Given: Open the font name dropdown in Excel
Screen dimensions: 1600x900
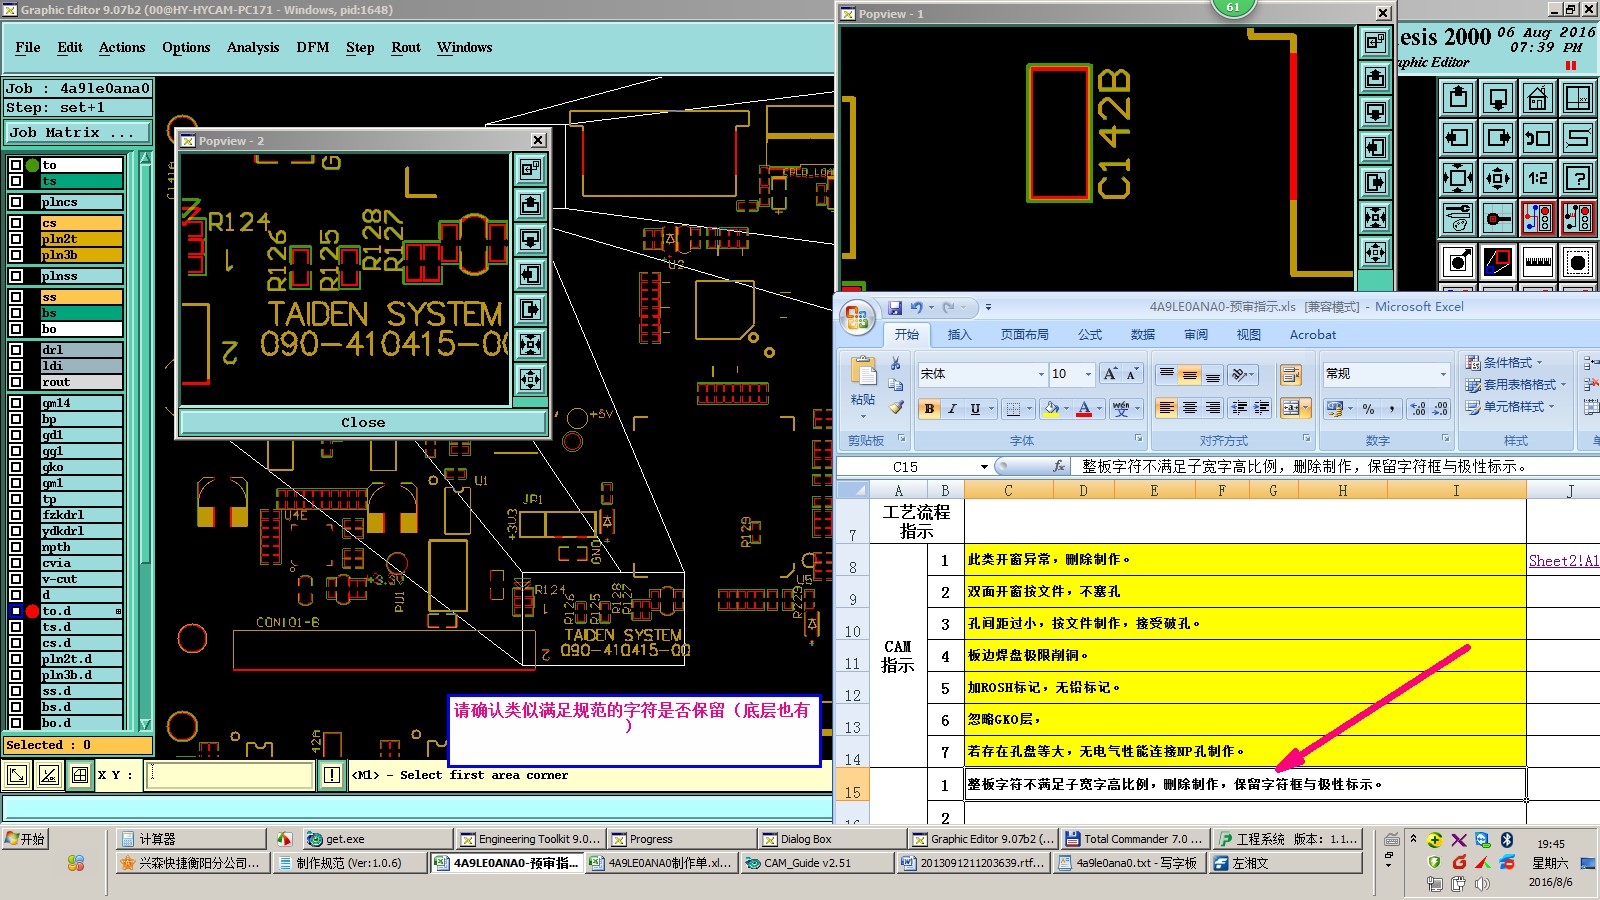Looking at the screenshot, I should pyautogui.click(x=1040, y=374).
